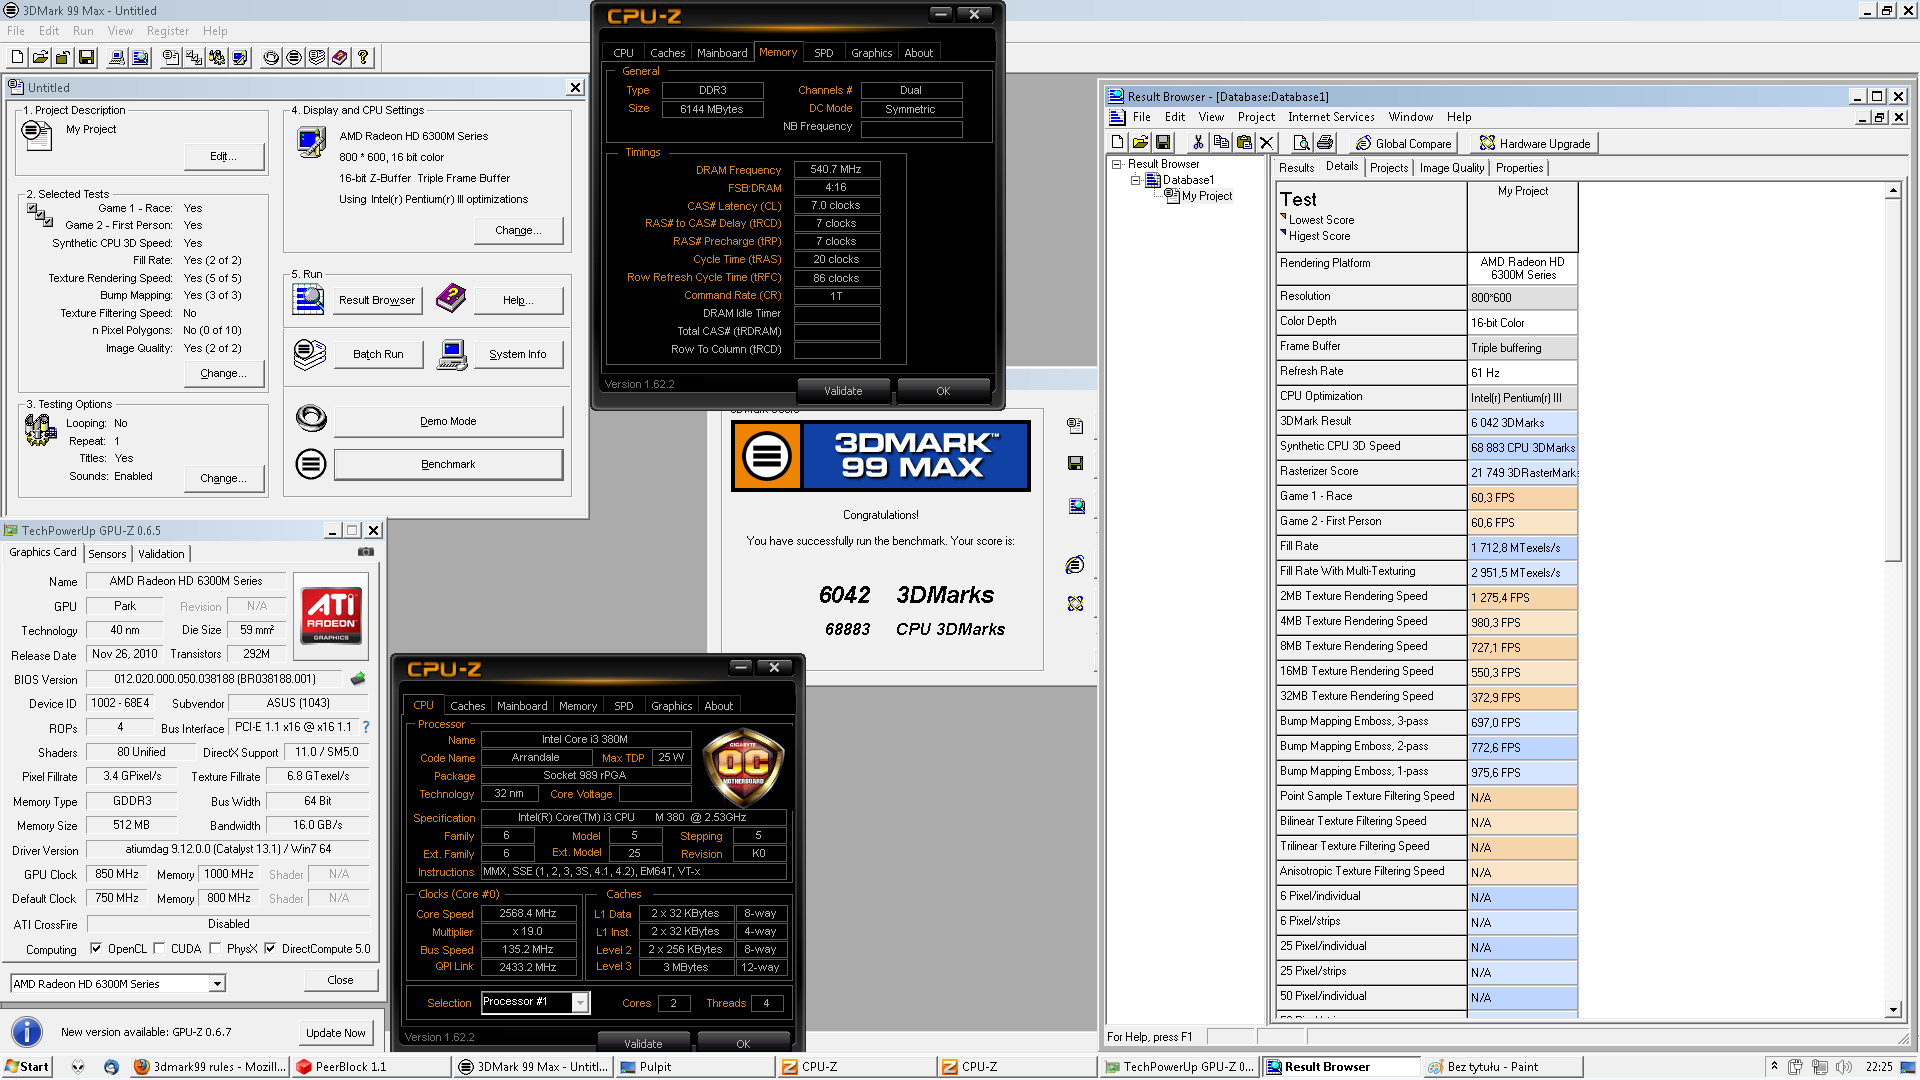1920x1080 pixels.
Task: Open Register menu in 3DMark 99 Max
Action: [x=168, y=31]
